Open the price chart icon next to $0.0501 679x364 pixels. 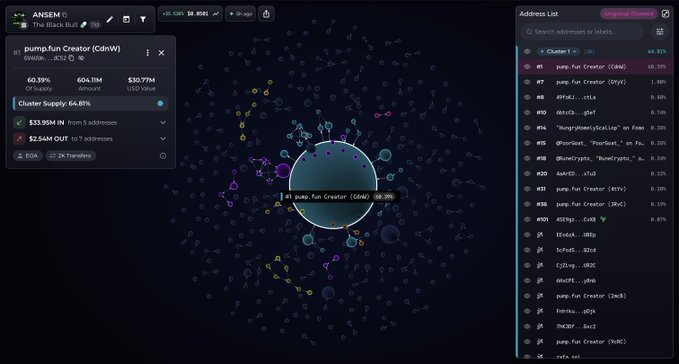[216, 14]
